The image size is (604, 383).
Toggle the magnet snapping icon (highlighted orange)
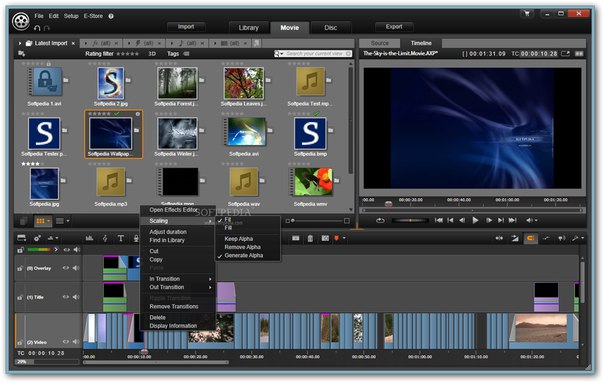(530, 239)
